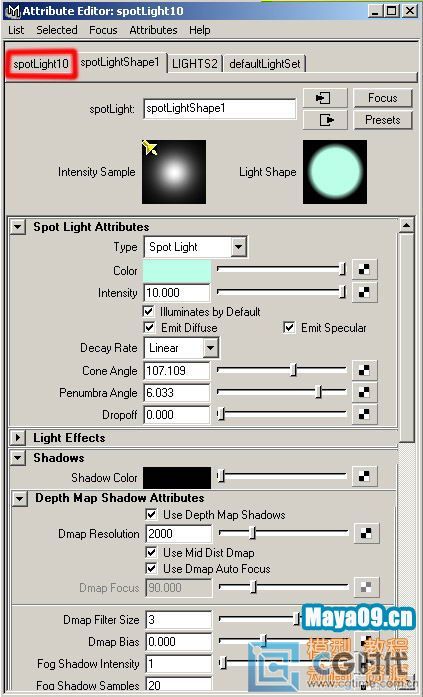Image resolution: width=423 pixels, height=697 pixels.
Task: Click the Dmap Resolution value field
Action: (x=179, y=533)
